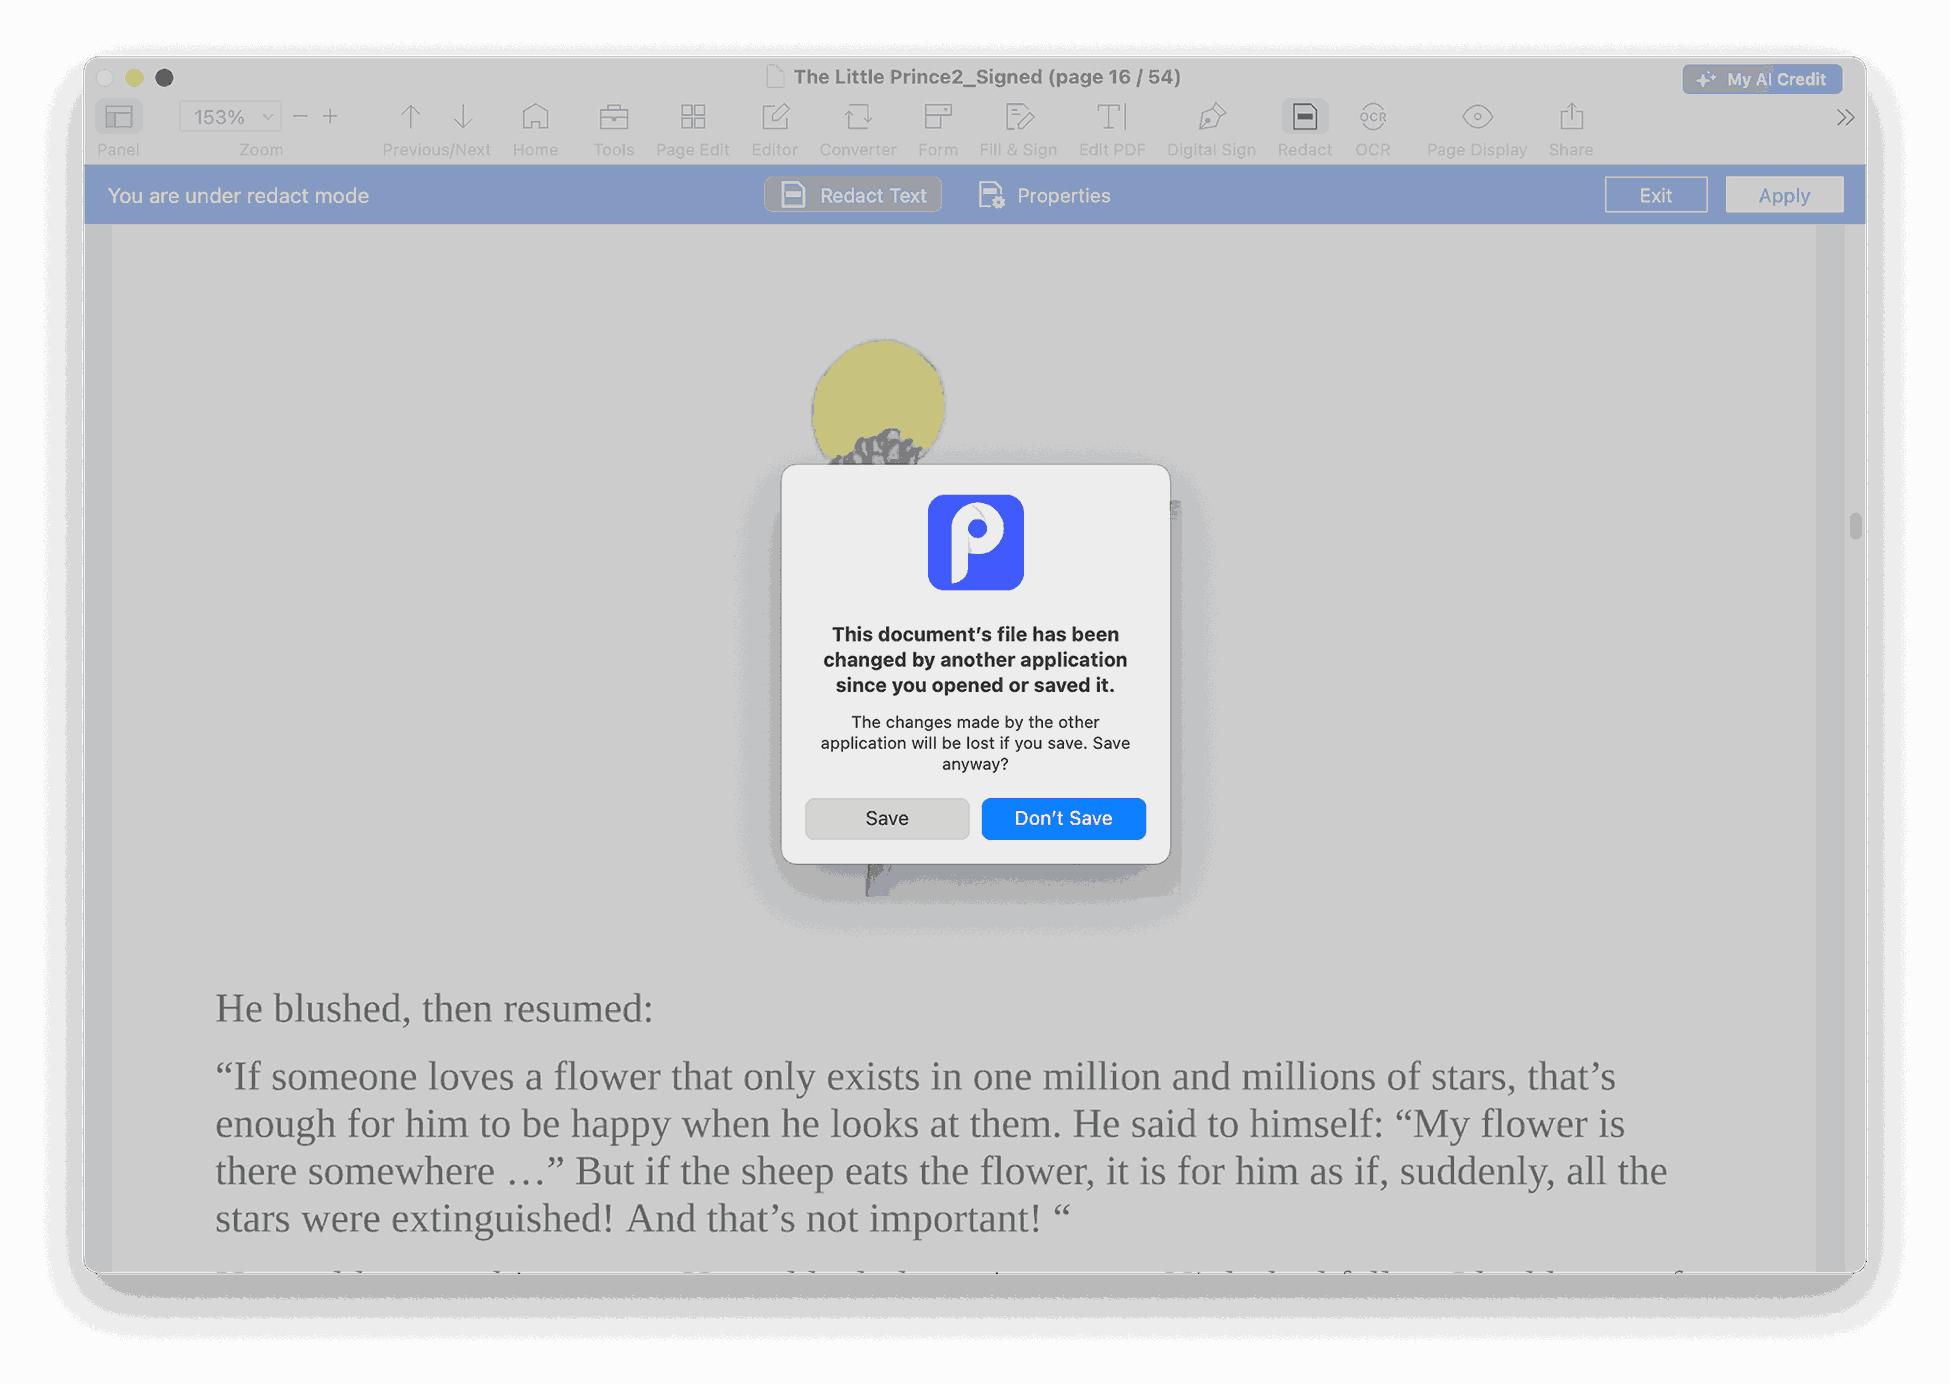Open Page Display eye icon

[1477, 117]
